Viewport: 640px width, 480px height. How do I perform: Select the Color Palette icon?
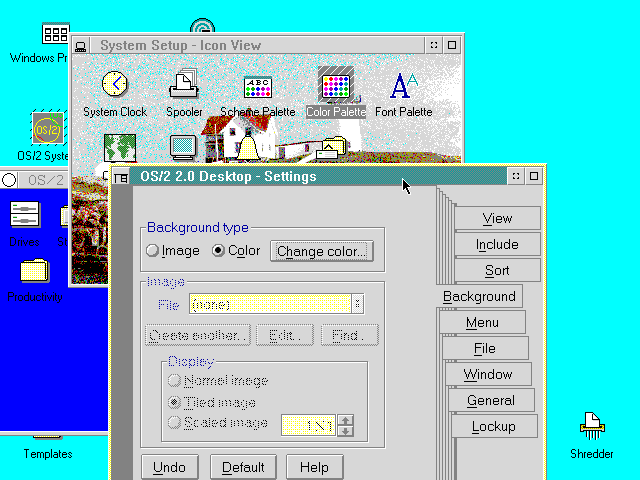coord(336,86)
